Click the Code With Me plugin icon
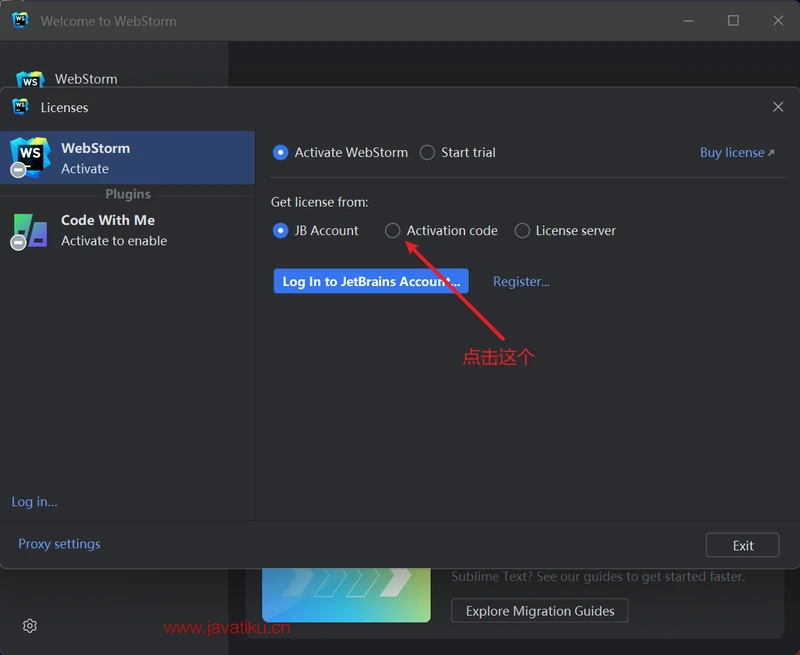 pos(29,229)
